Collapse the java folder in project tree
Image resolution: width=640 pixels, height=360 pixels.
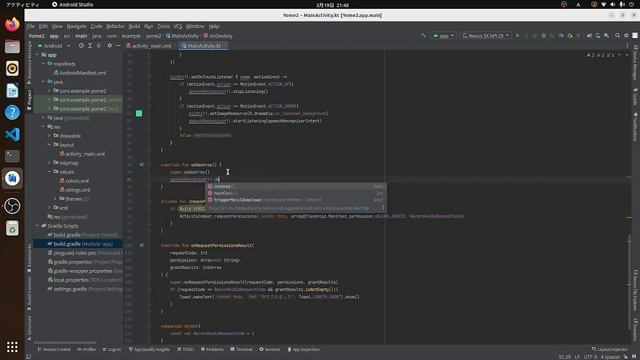tap(43, 82)
